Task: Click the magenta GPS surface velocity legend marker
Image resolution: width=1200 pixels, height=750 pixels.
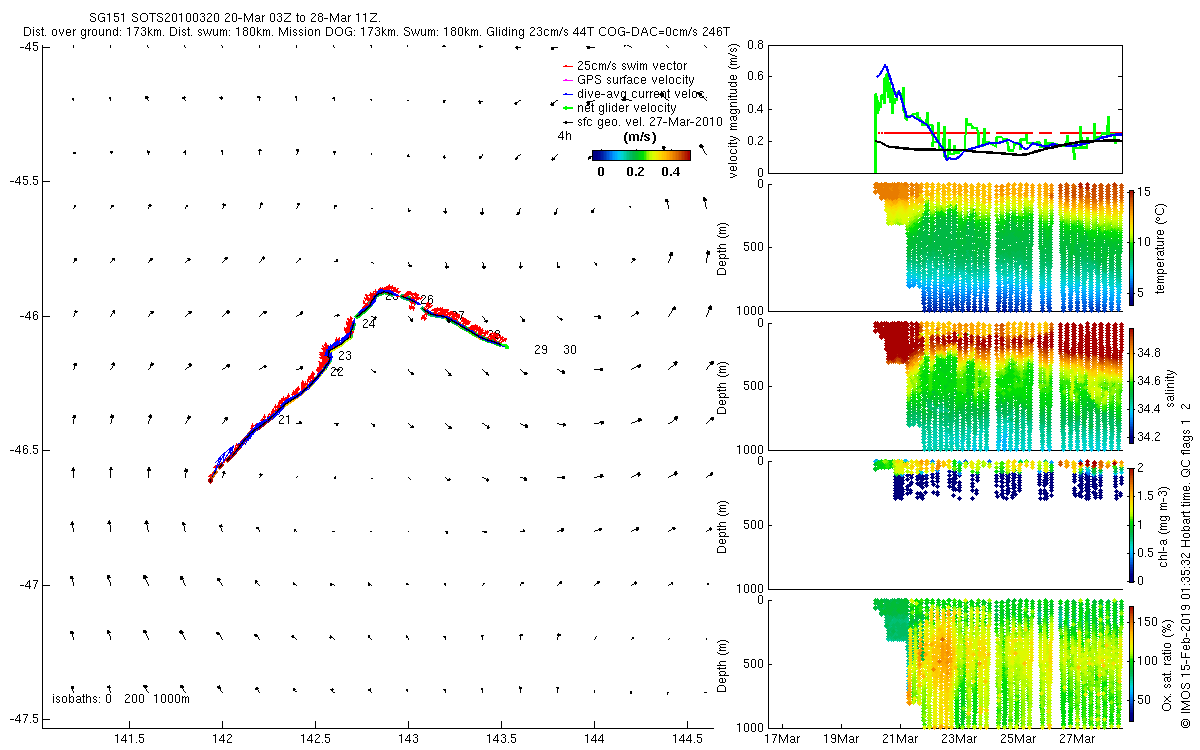Action: coord(567,80)
